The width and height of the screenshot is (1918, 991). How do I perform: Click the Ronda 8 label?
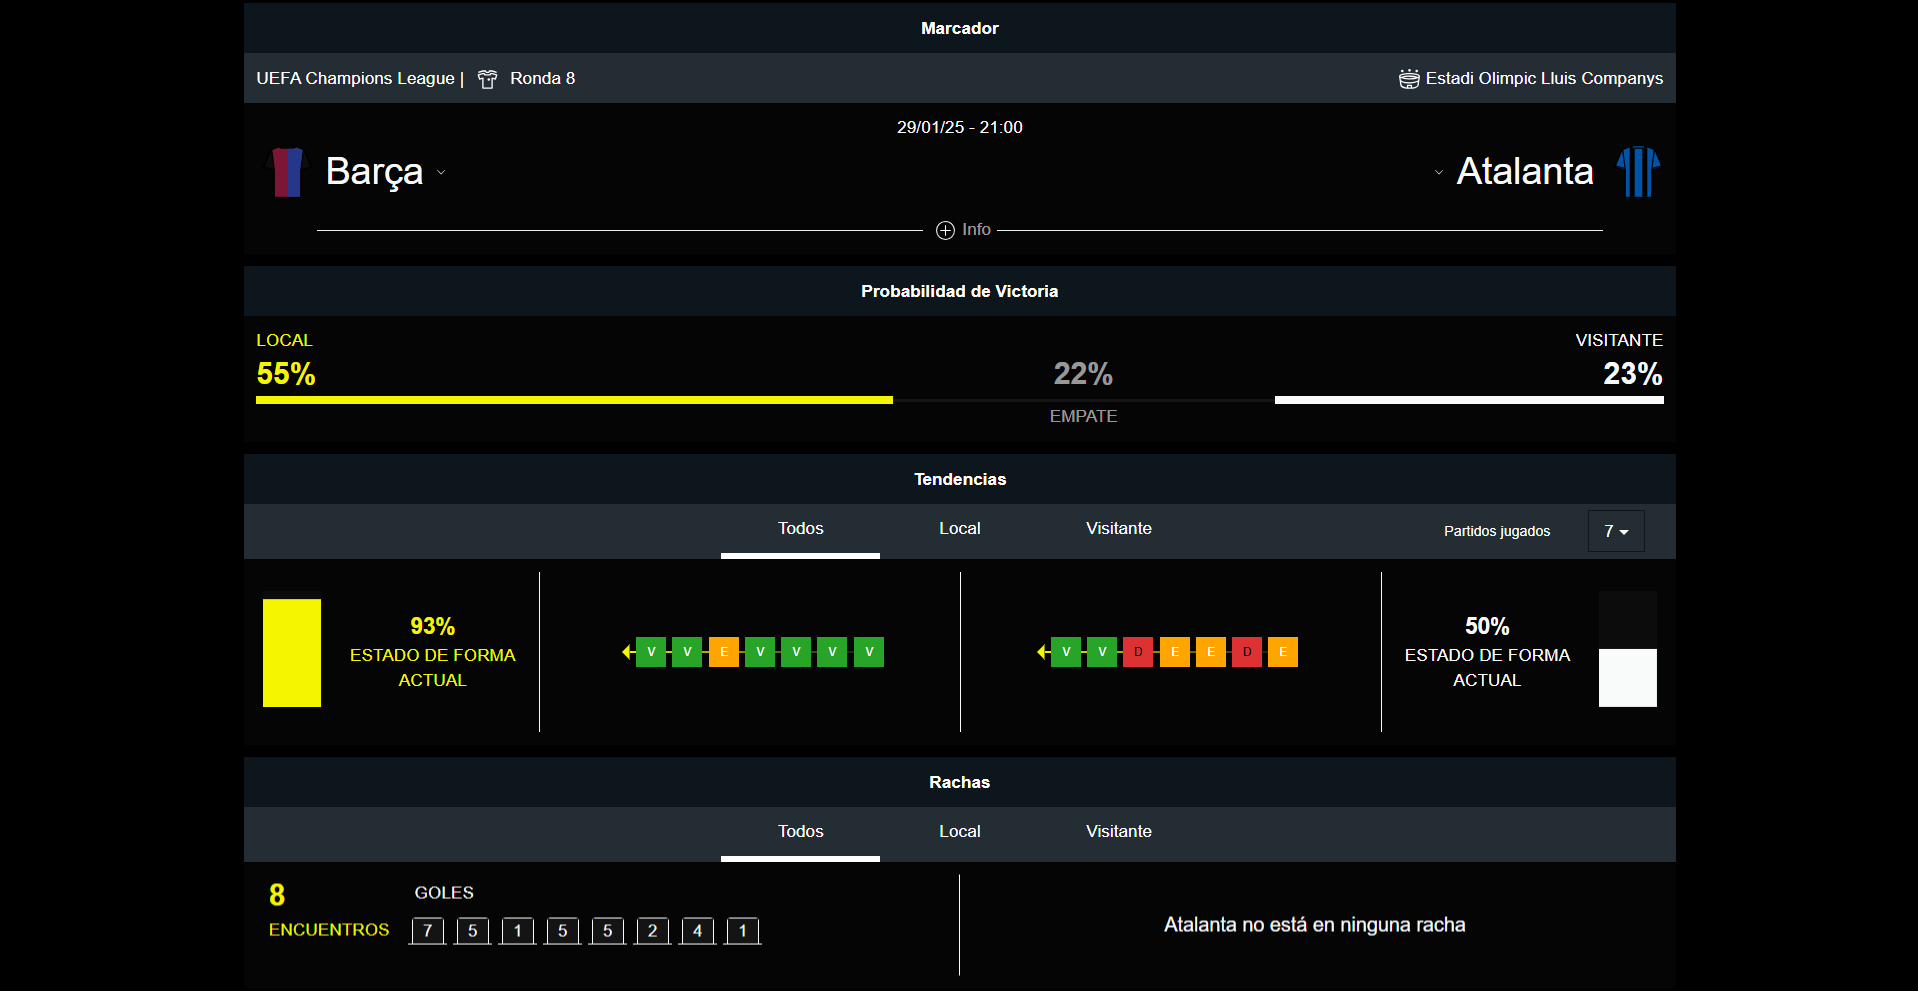[x=542, y=78]
